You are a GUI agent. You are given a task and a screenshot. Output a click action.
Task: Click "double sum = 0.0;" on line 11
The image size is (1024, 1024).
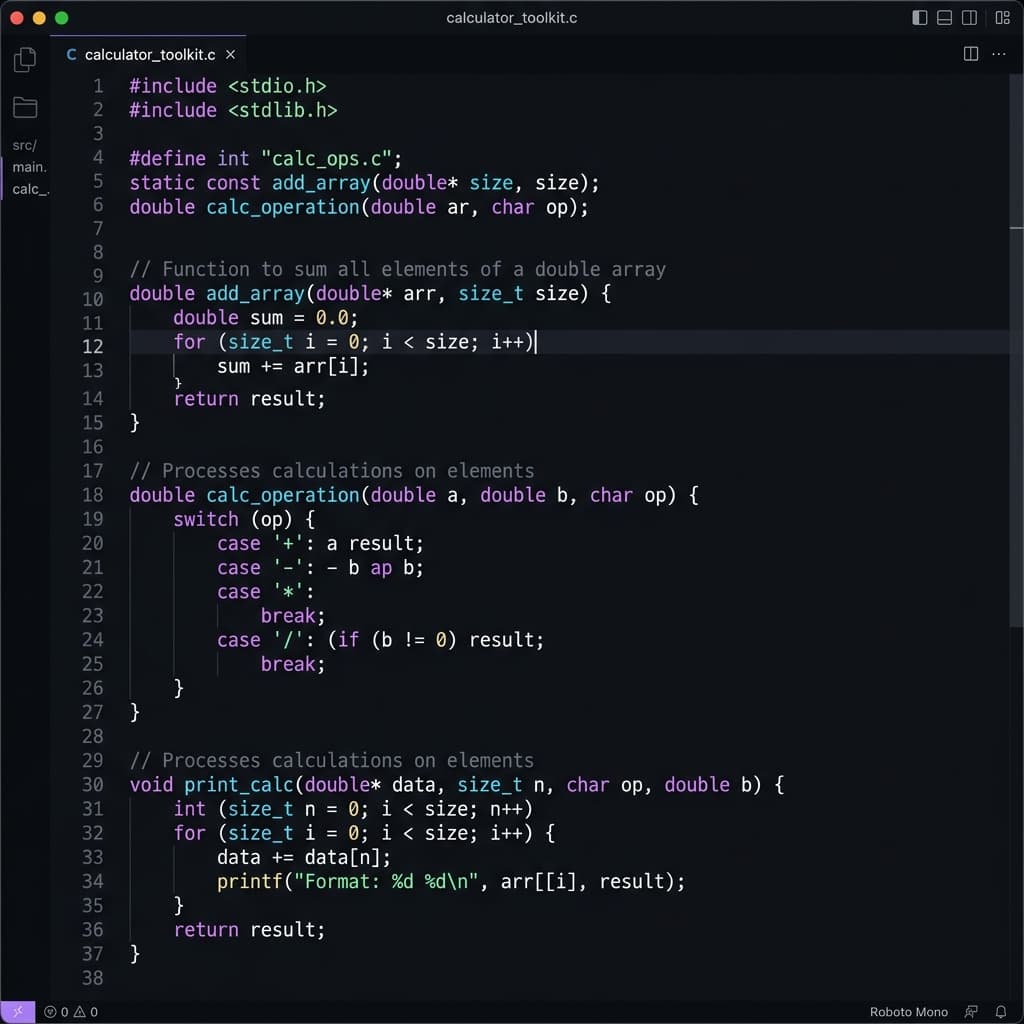click(266, 318)
